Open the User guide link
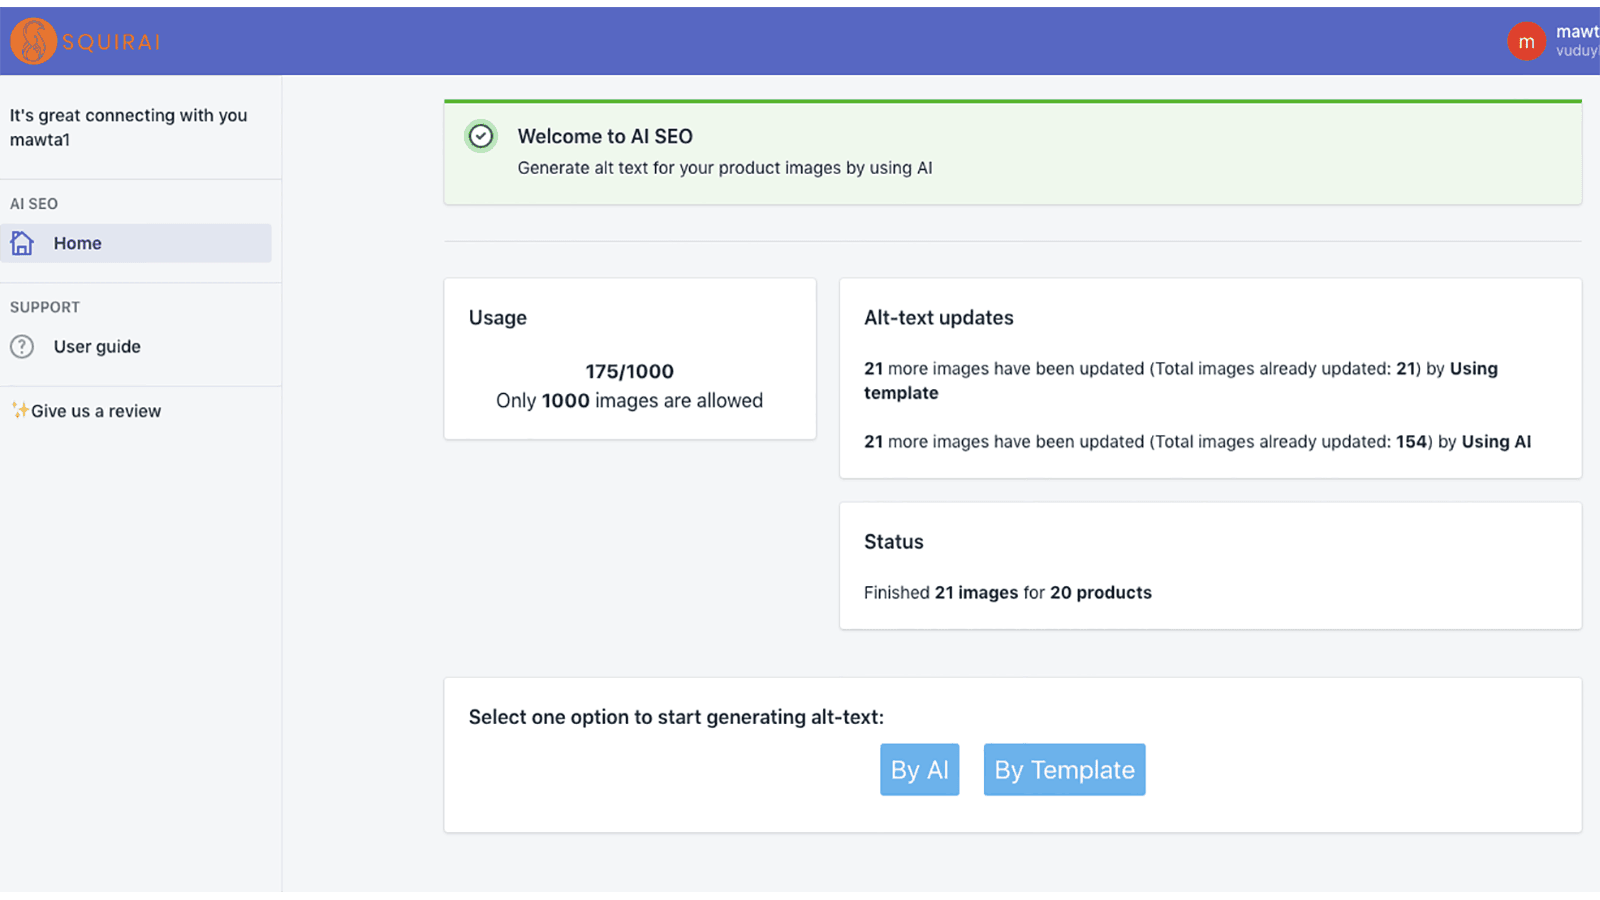 point(96,346)
